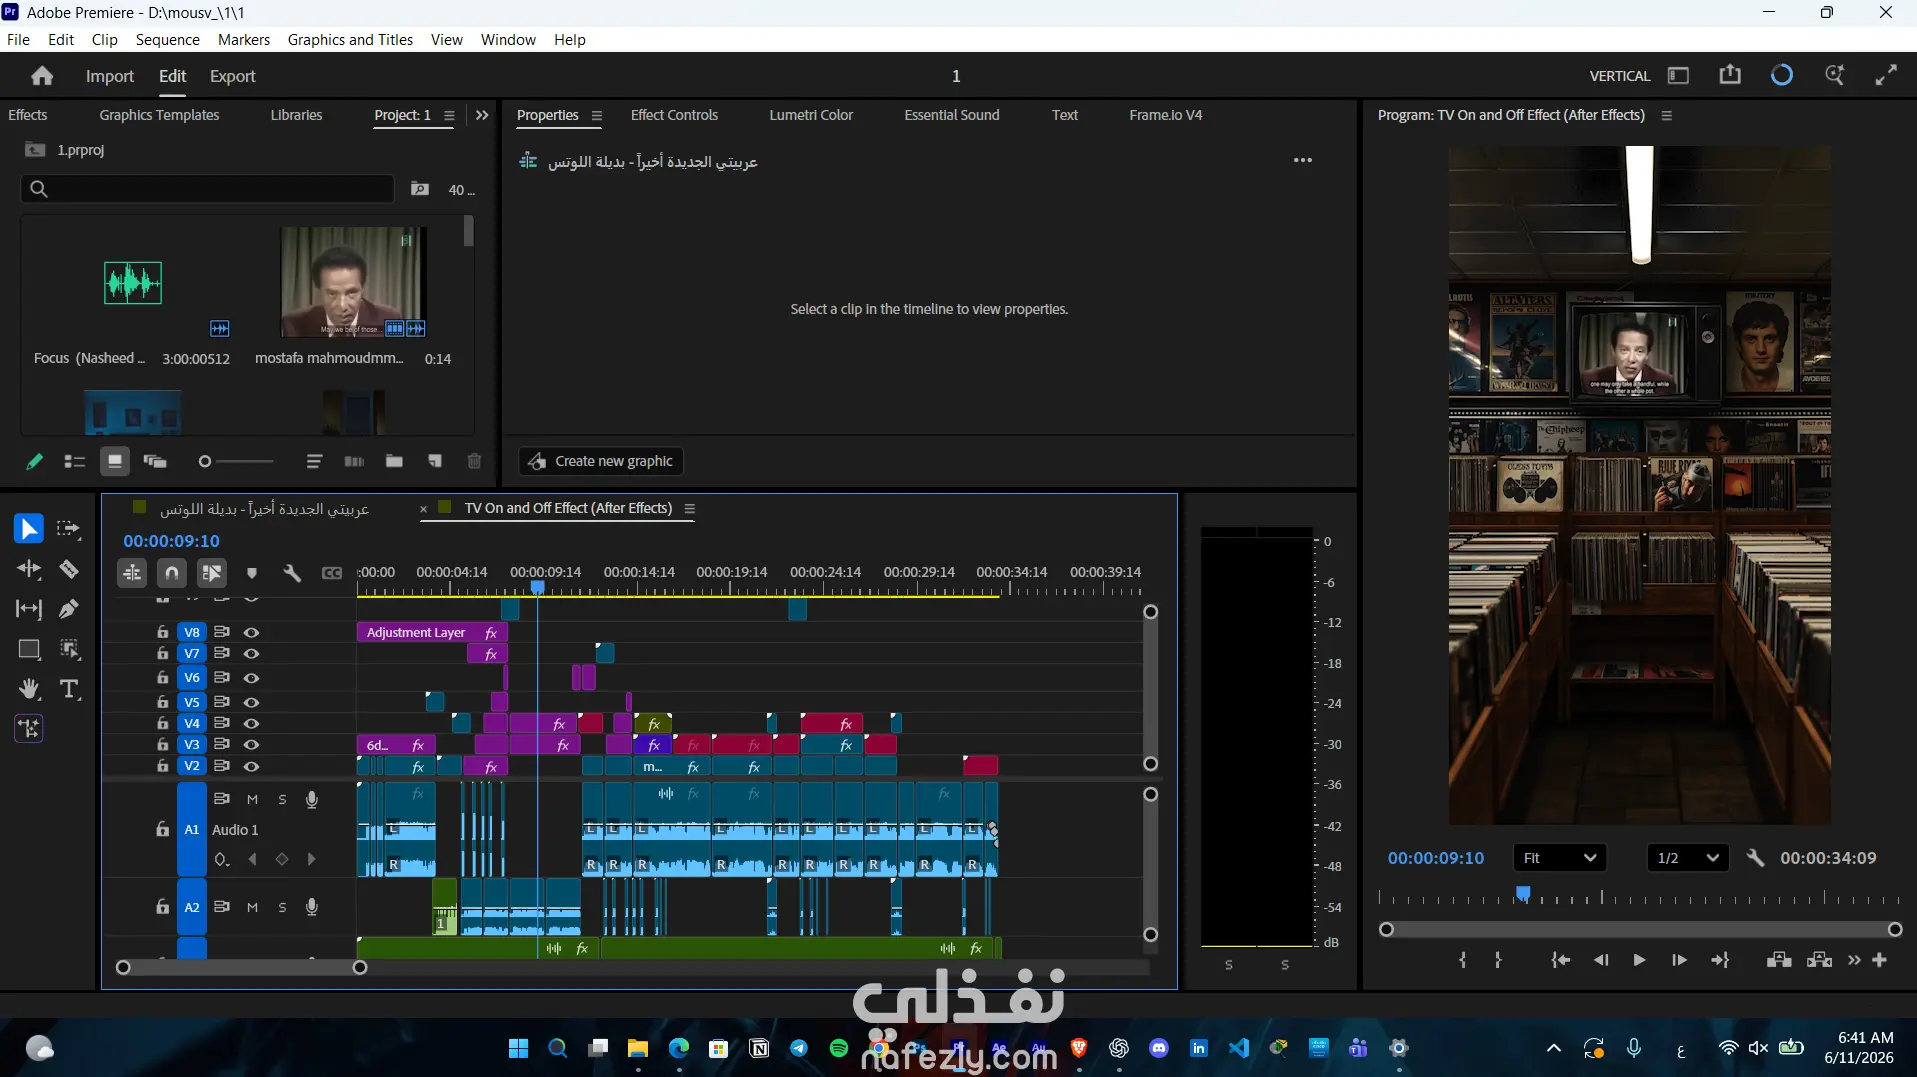Screen dimensions: 1917x1077
Task: Click the Quick Export share icon
Action: click(x=1730, y=76)
